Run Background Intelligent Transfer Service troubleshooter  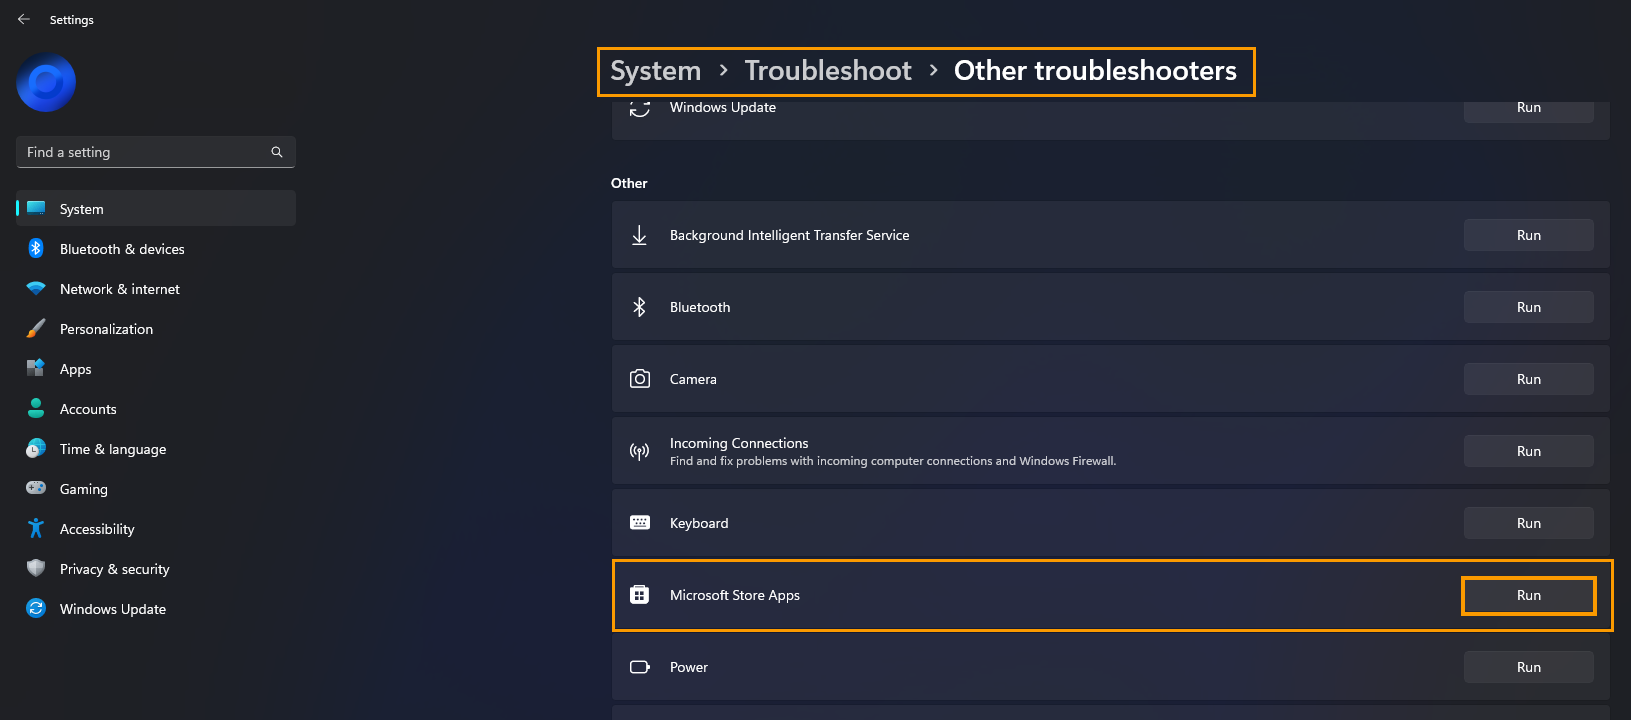(1529, 235)
